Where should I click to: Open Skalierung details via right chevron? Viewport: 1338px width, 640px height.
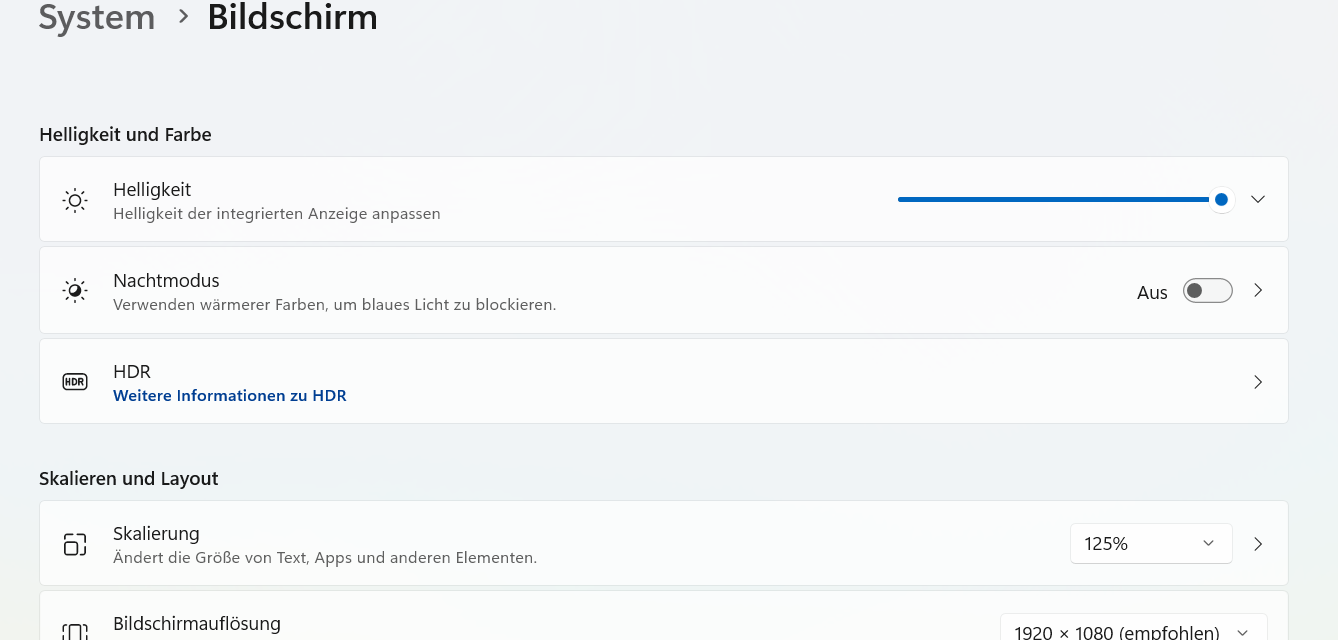pos(1258,544)
